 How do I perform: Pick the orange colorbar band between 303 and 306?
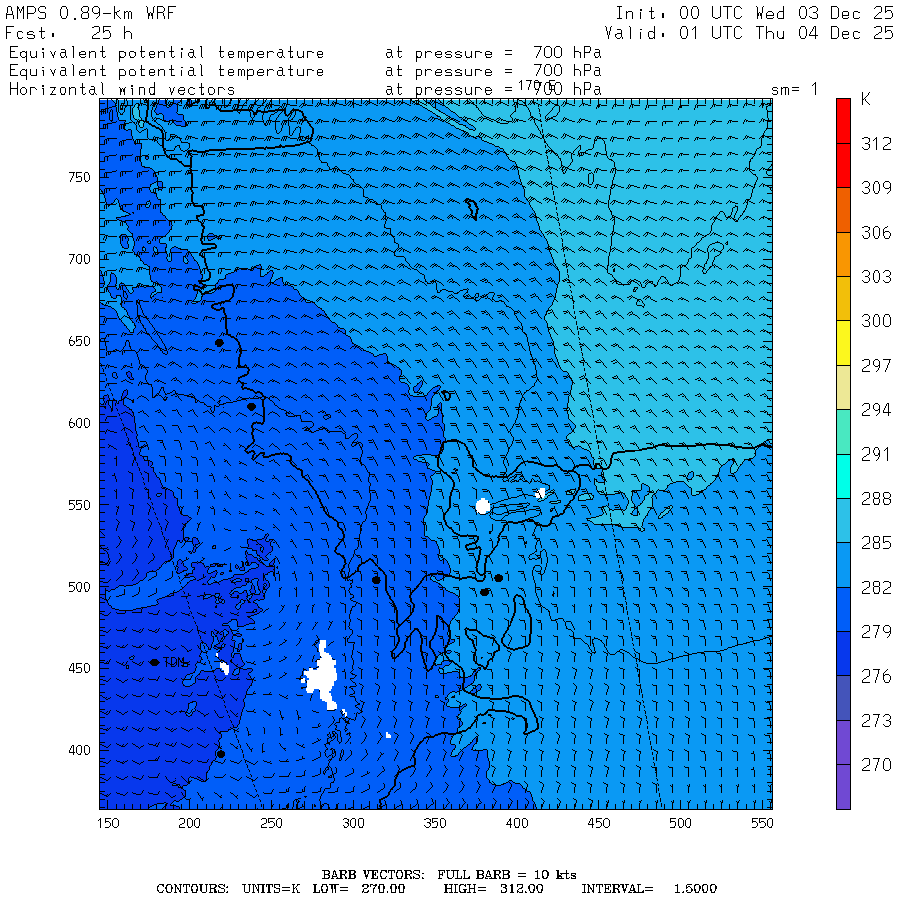843,254
